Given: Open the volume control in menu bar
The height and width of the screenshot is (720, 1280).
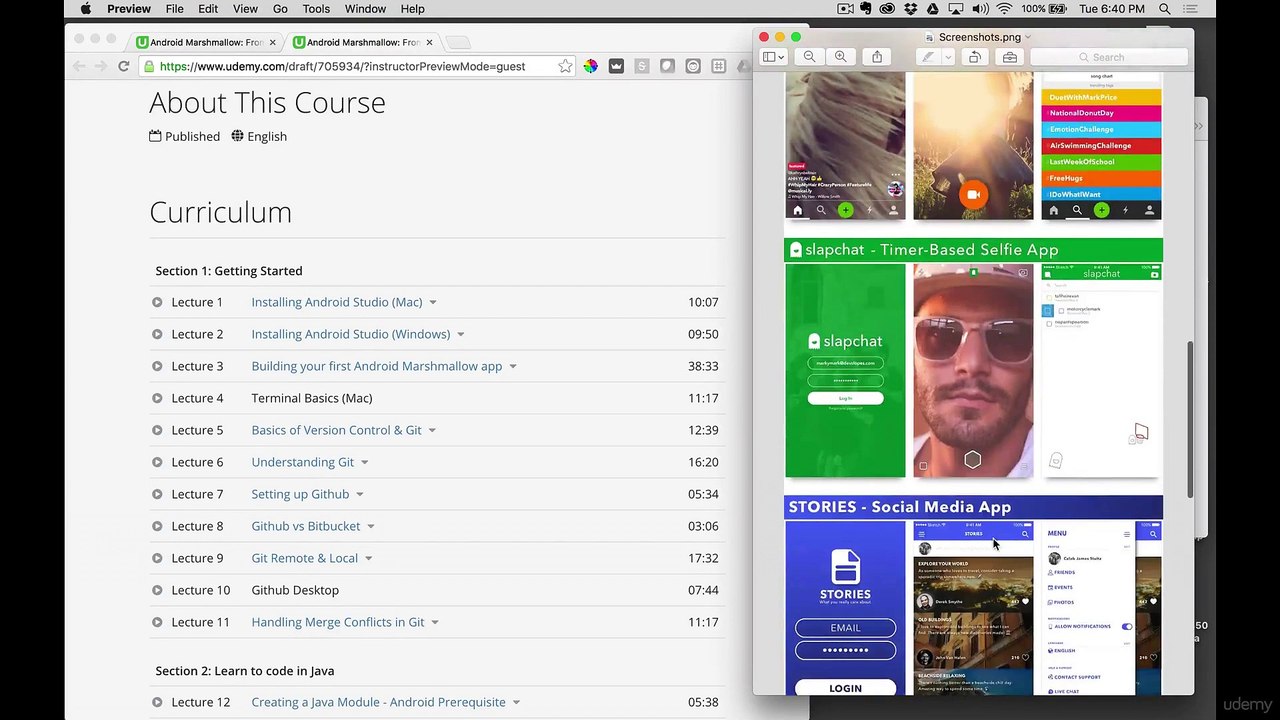Looking at the screenshot, I should 980,9.
